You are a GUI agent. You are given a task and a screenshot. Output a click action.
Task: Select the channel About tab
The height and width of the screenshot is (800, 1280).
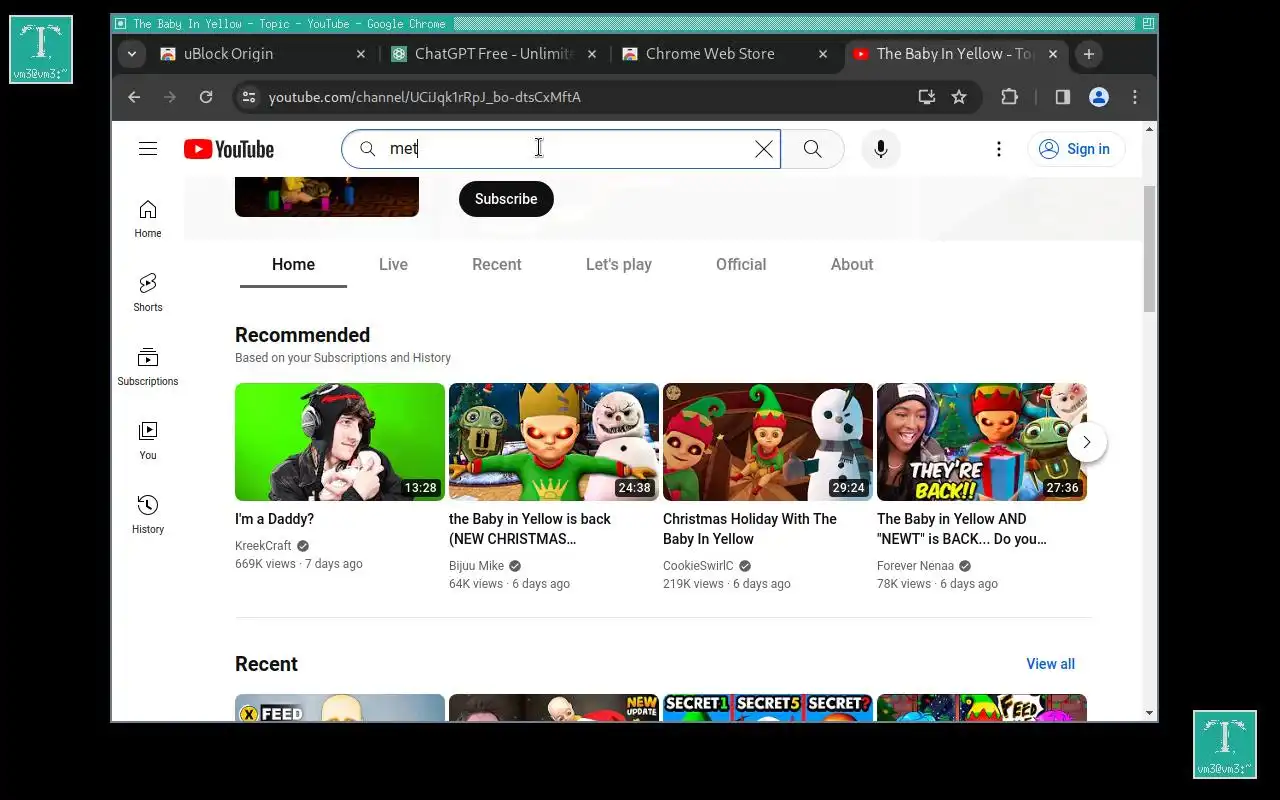(852, 265)
